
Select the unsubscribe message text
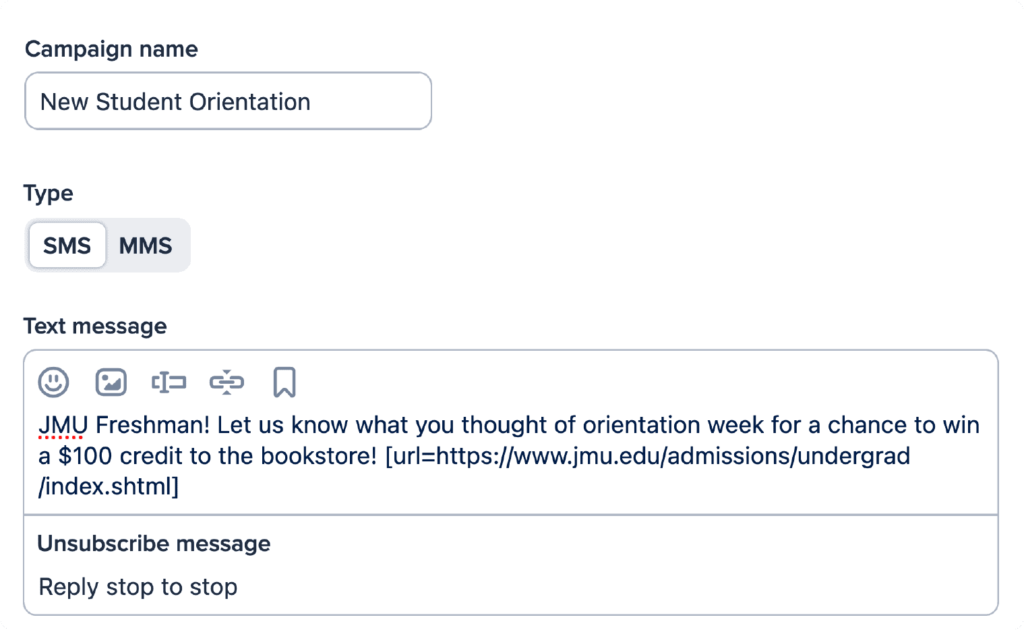tap(138, 587)
